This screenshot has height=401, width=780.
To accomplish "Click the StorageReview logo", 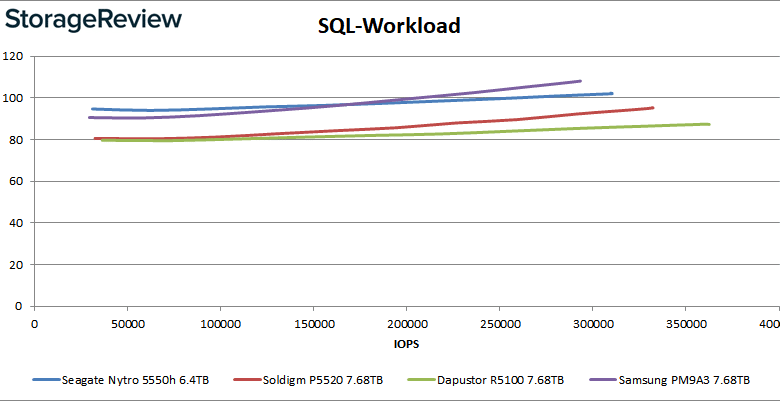I will point(94,20).
